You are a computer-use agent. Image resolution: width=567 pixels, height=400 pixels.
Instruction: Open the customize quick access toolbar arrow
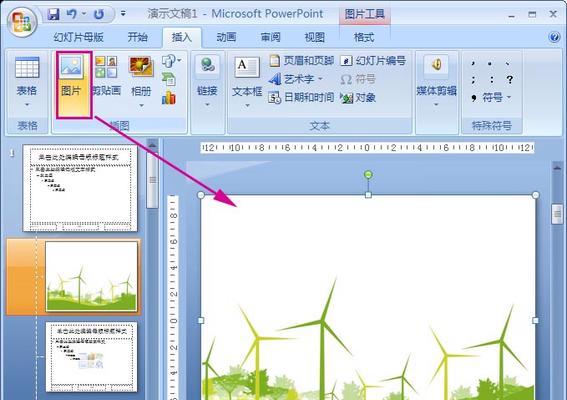point(123,14)
